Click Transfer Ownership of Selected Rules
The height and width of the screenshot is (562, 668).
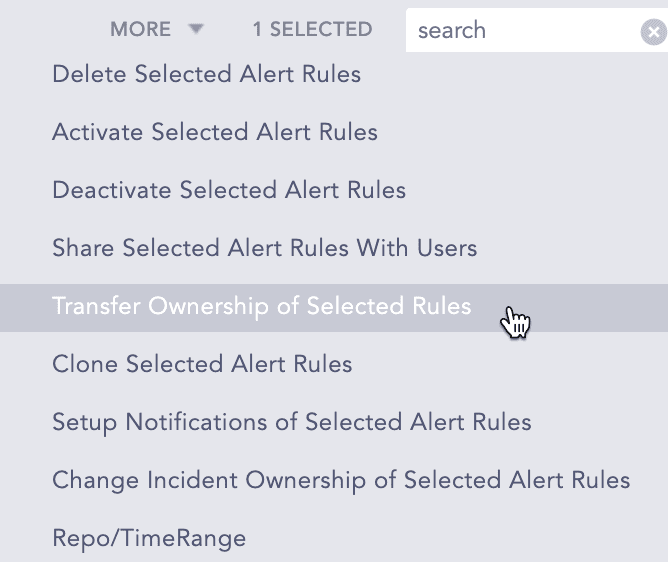pos(262,306)
